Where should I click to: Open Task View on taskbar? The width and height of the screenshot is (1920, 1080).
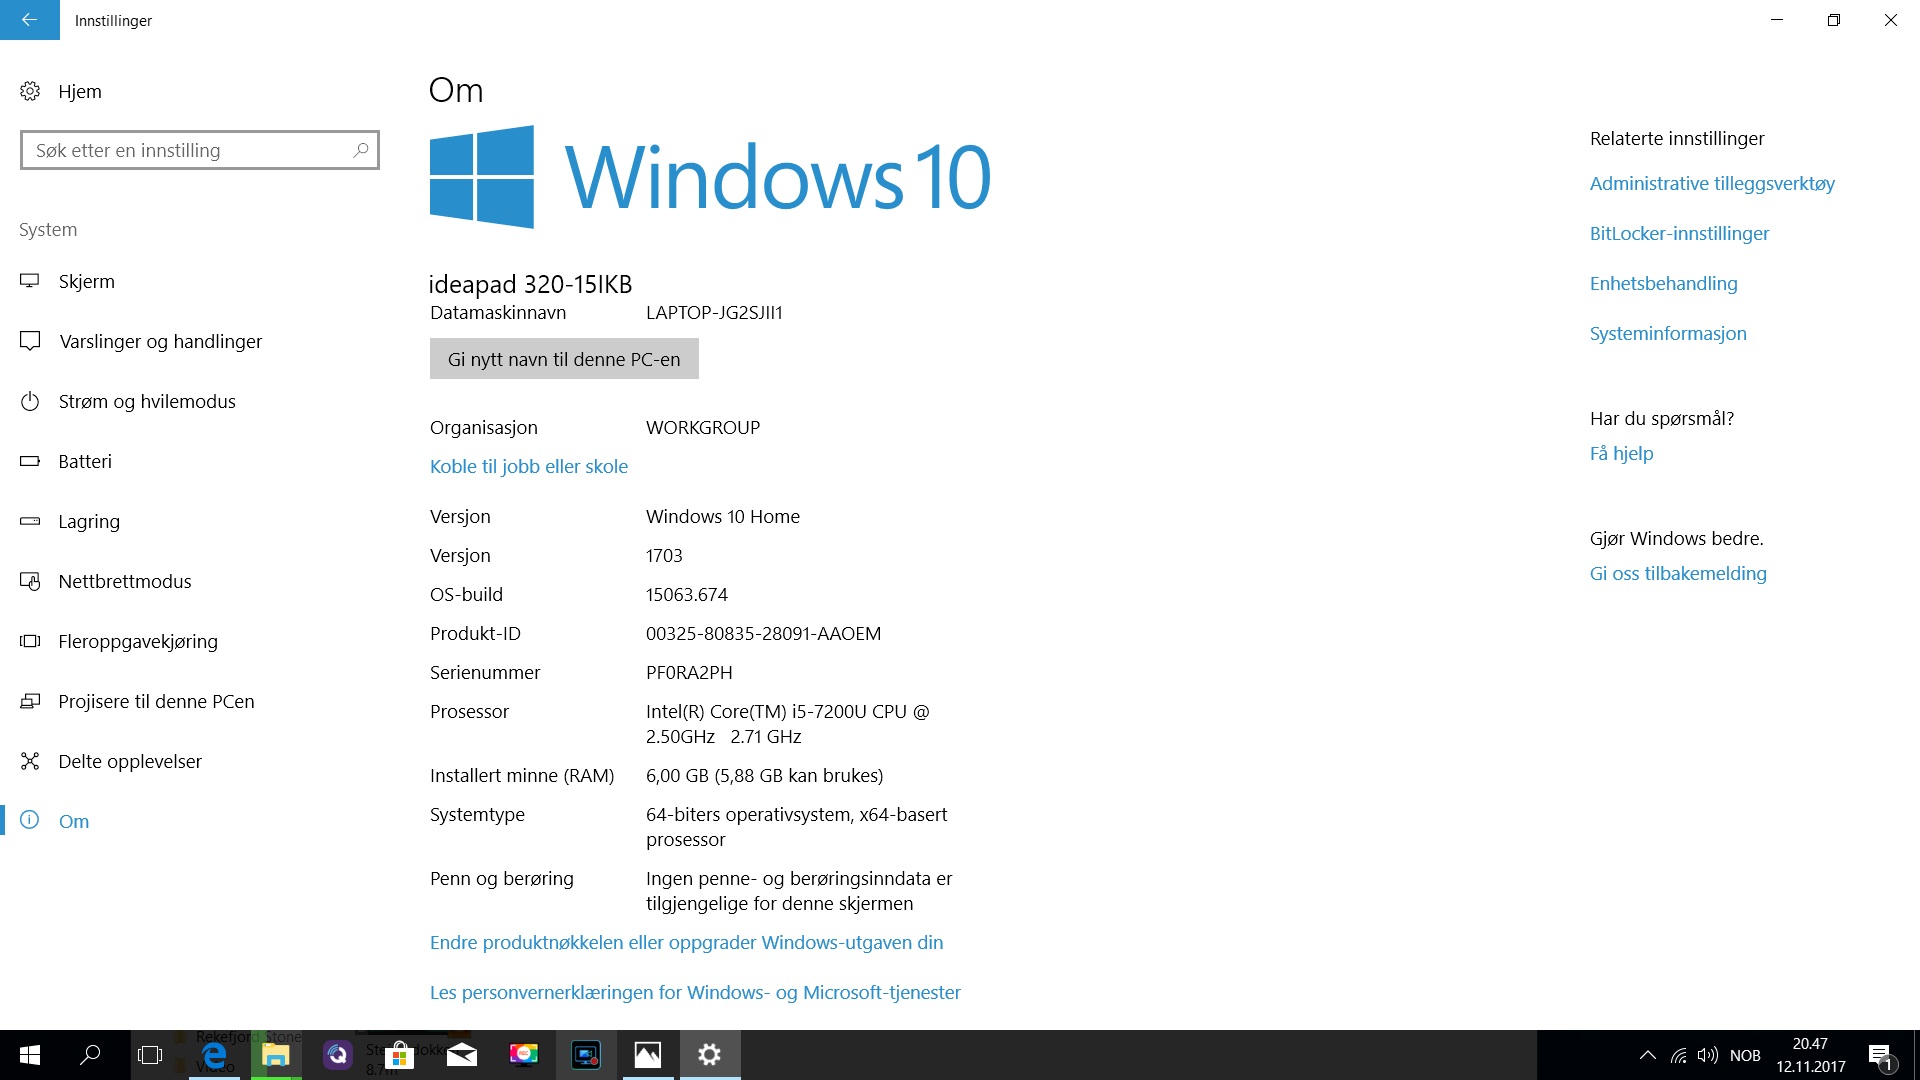tap(150, 1055)
